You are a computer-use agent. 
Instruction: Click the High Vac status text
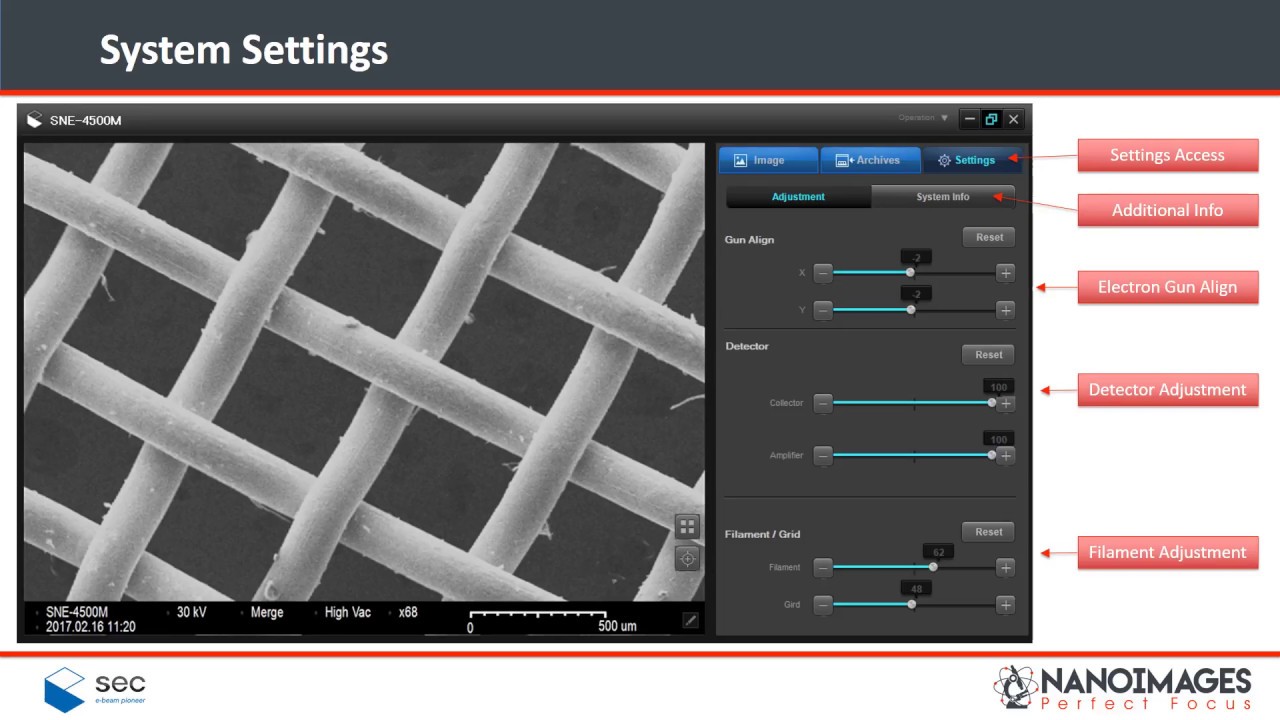(x=348, y=612)
